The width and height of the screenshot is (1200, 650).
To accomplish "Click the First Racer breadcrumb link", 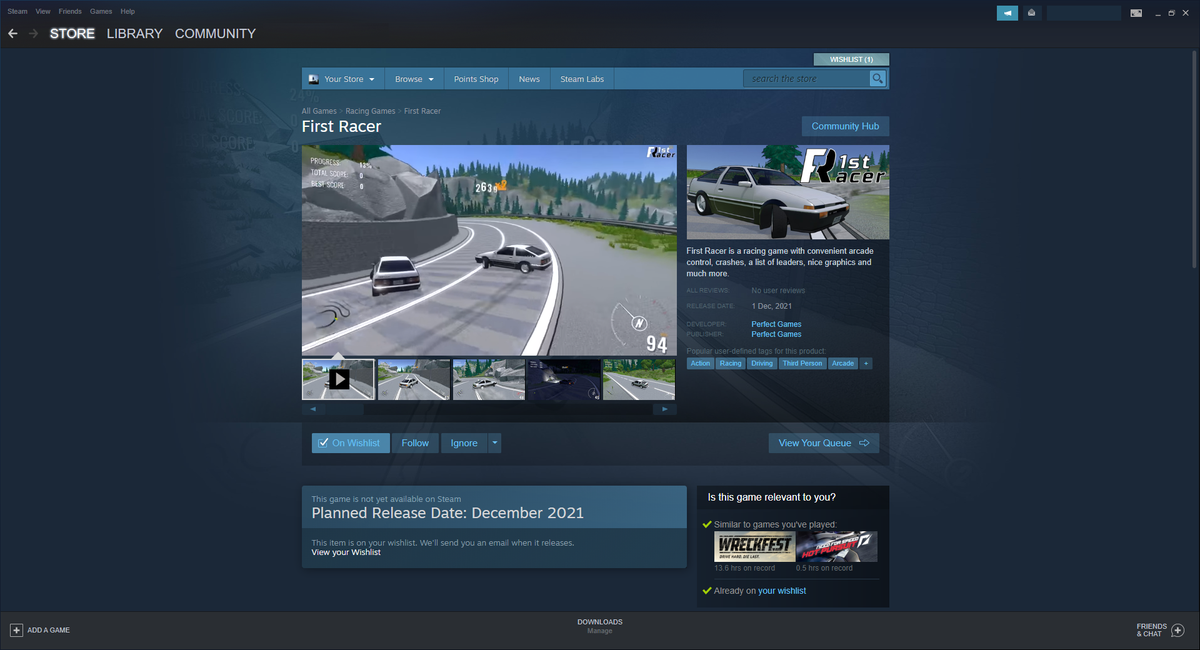I will coord(422,111).
